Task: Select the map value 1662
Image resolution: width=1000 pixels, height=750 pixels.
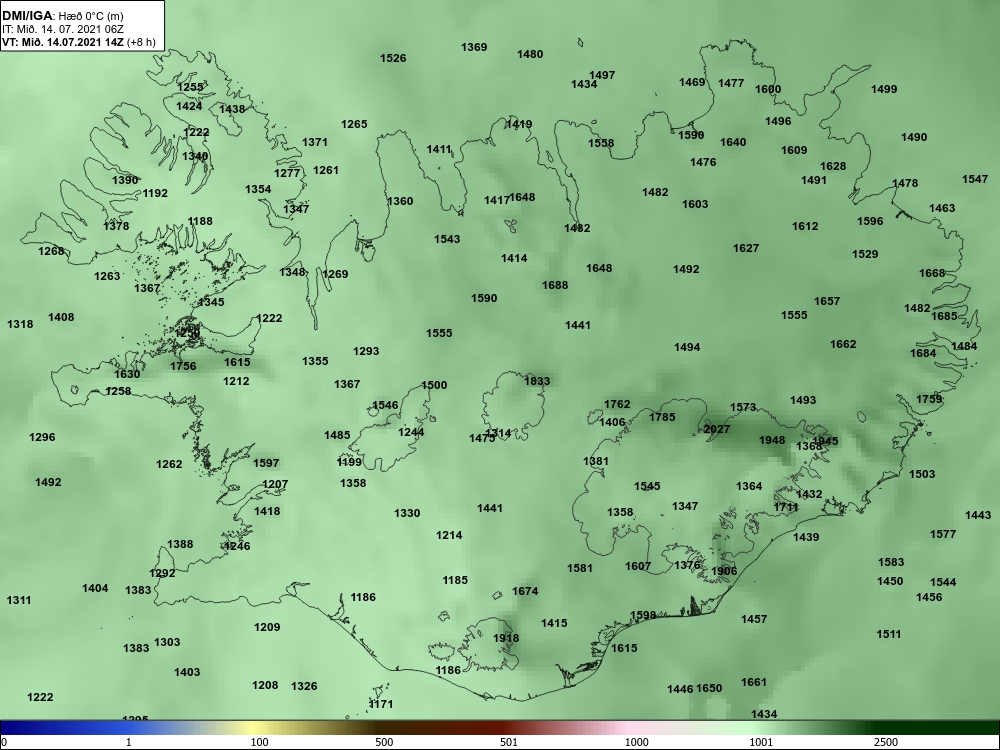Action: point(842,344)
